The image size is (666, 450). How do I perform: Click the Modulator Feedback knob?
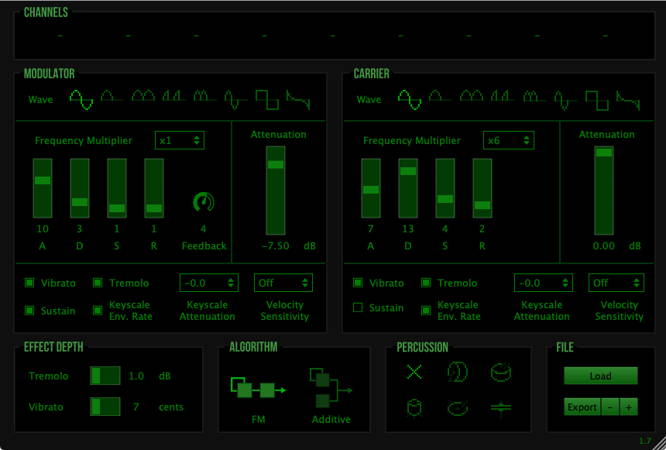pos(204,203)
